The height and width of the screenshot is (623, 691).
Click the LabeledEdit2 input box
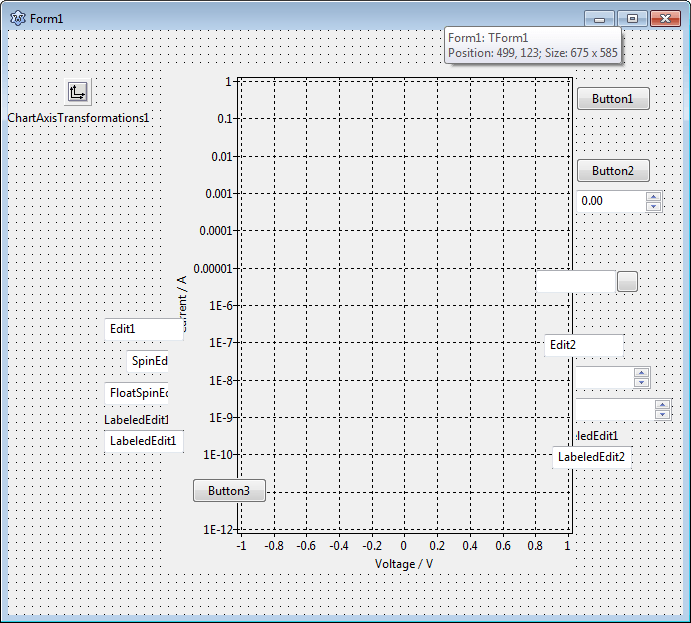click(591, 457)
